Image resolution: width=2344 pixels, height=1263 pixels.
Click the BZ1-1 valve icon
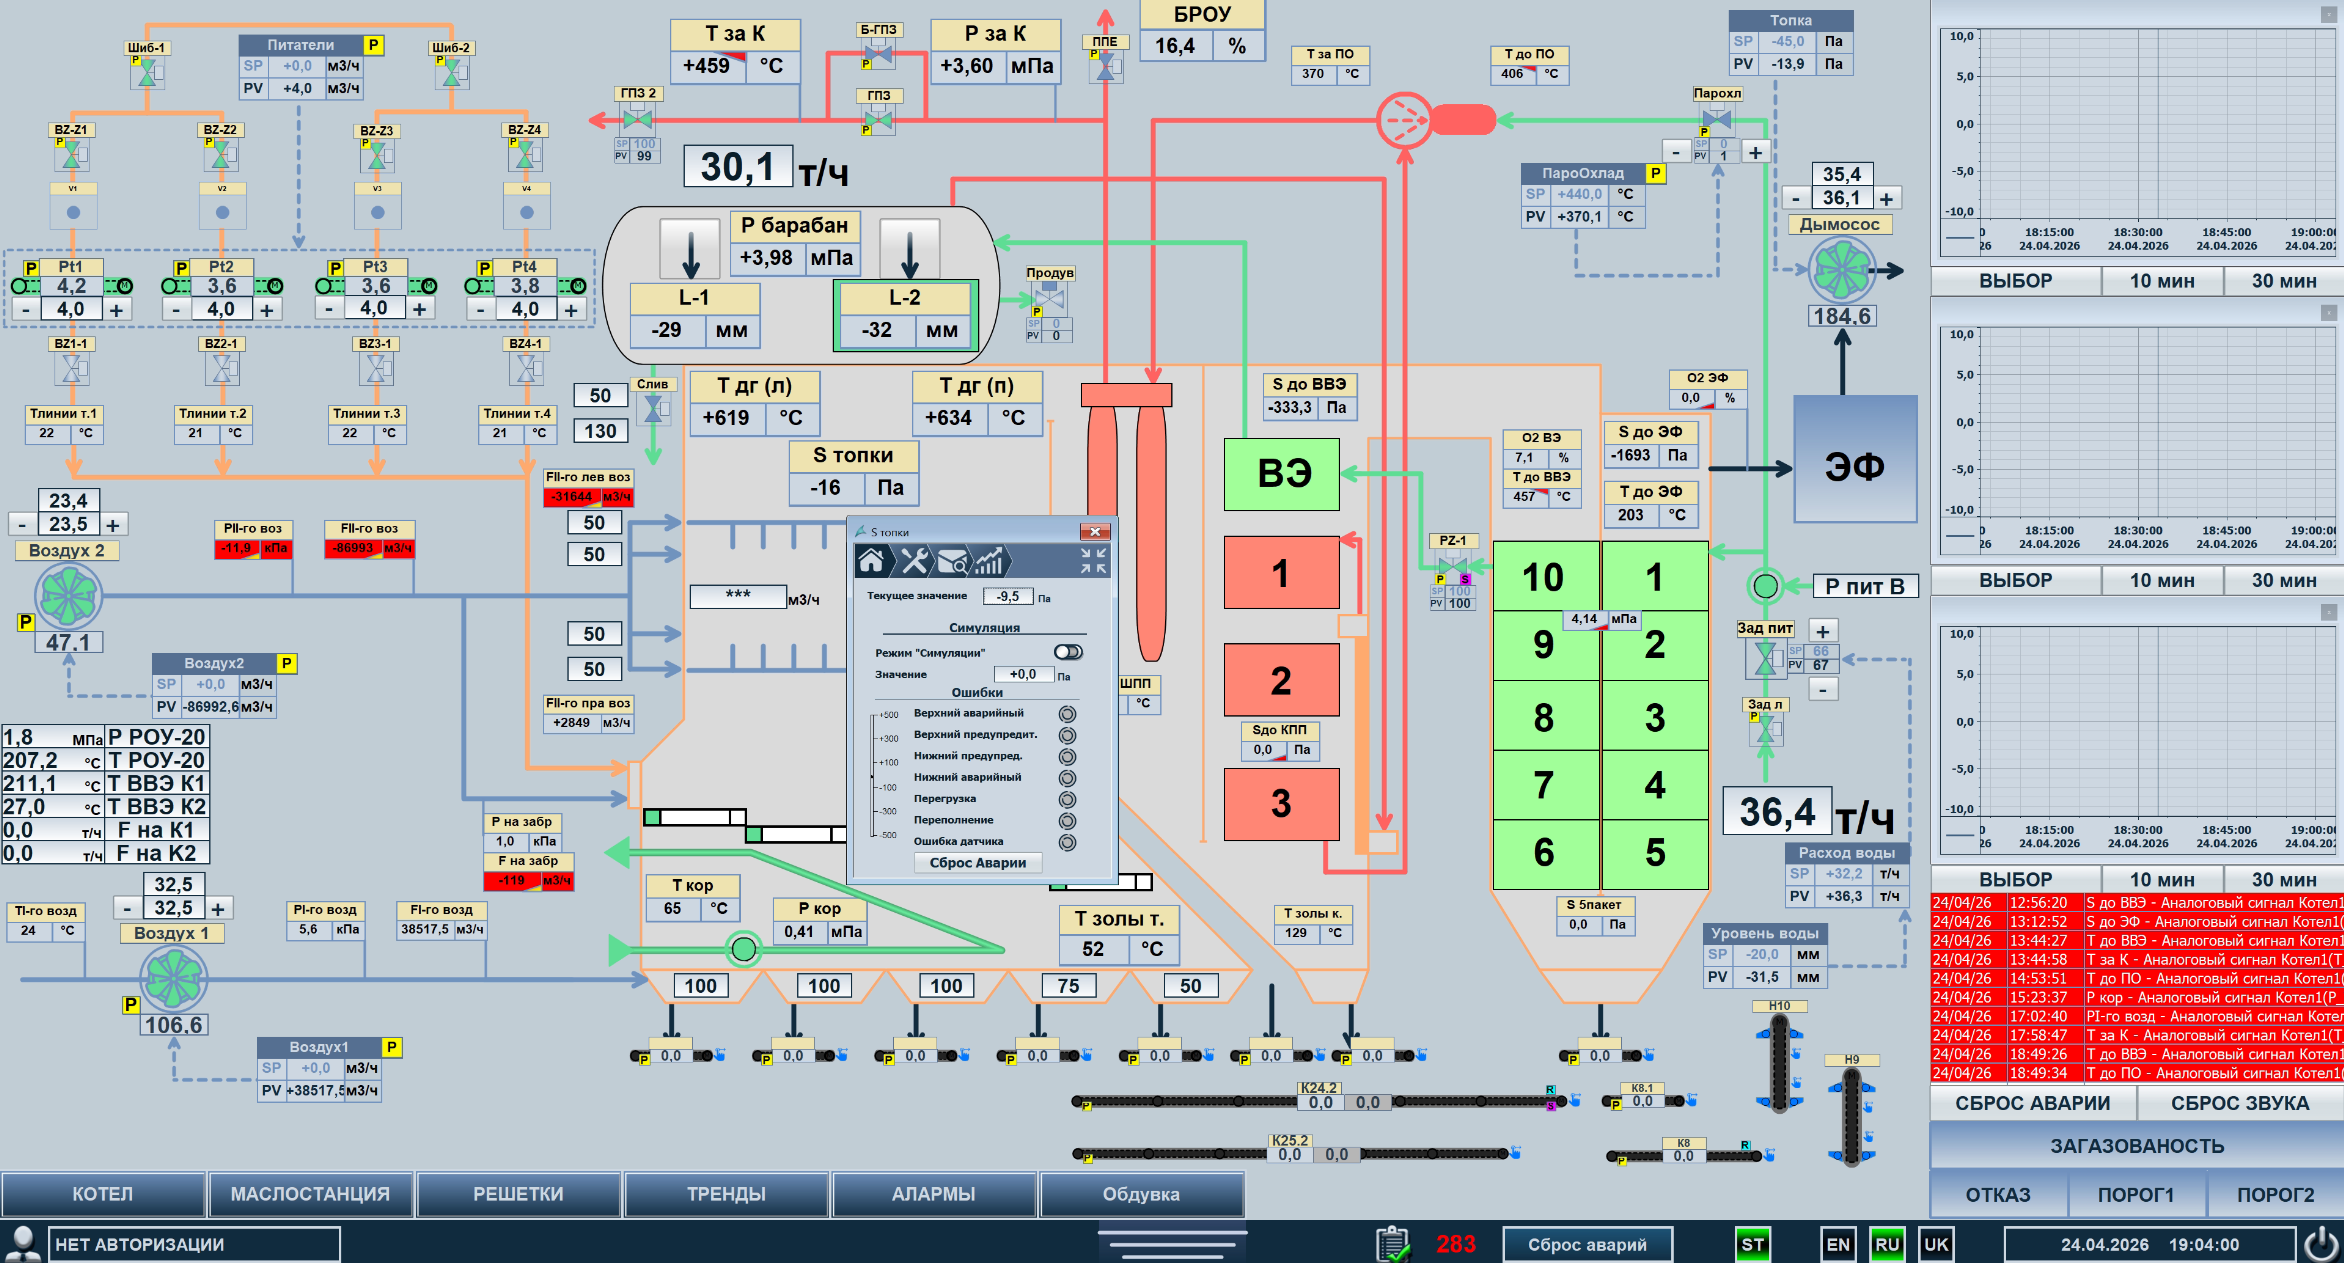(x=72, y=368)
